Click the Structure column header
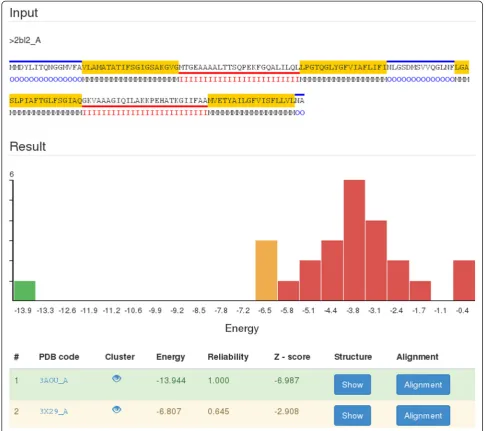This screenshot has width=486, height=431. pos(353,357)
